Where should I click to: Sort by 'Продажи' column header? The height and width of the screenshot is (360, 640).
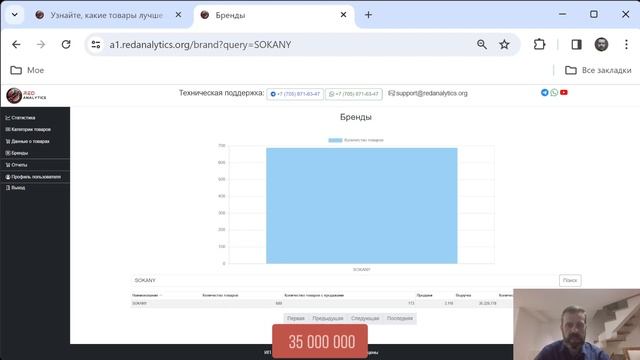(424, 295)
